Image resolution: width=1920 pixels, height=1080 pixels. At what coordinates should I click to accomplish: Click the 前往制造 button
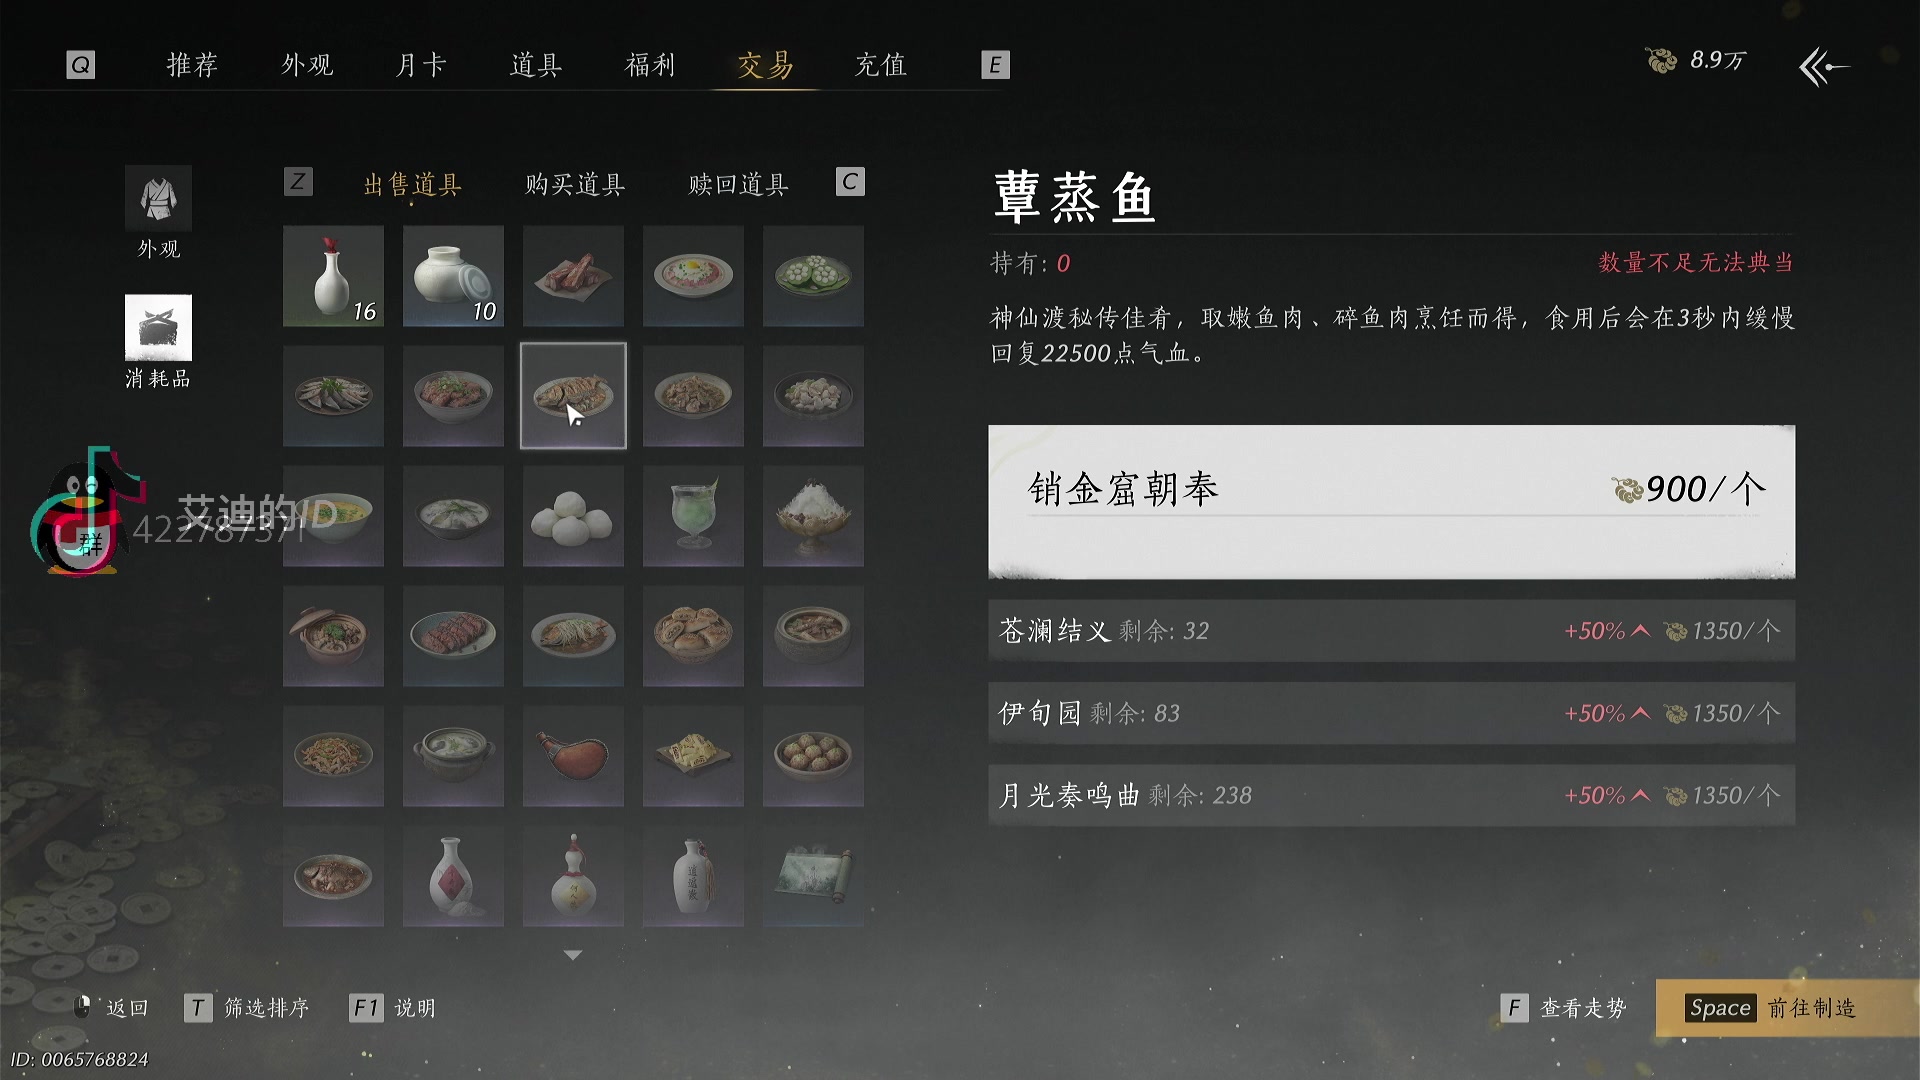coord(1772,1008)
